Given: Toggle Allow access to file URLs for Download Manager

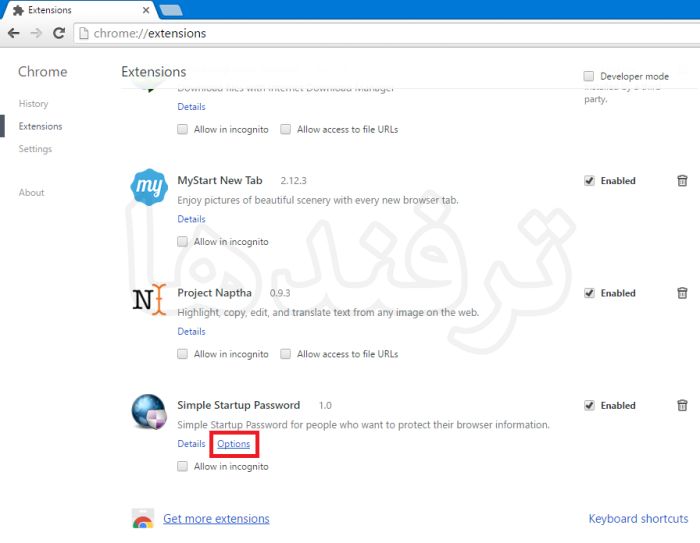Looking at the screenshot, I should [x=285, y=129].
